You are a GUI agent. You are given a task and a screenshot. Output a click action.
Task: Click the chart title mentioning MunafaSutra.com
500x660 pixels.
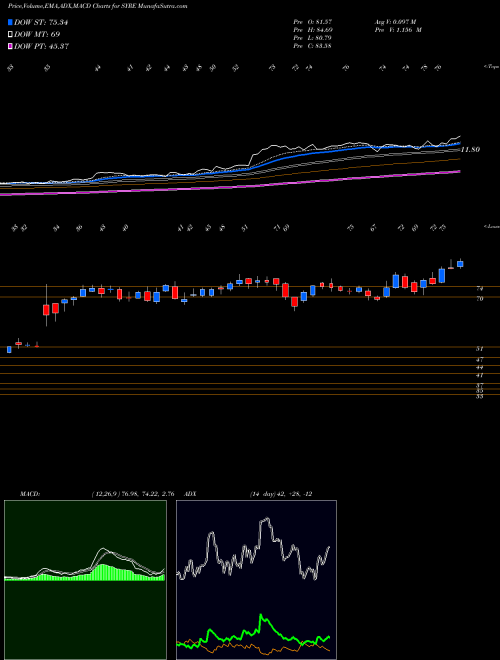point(98,6)
